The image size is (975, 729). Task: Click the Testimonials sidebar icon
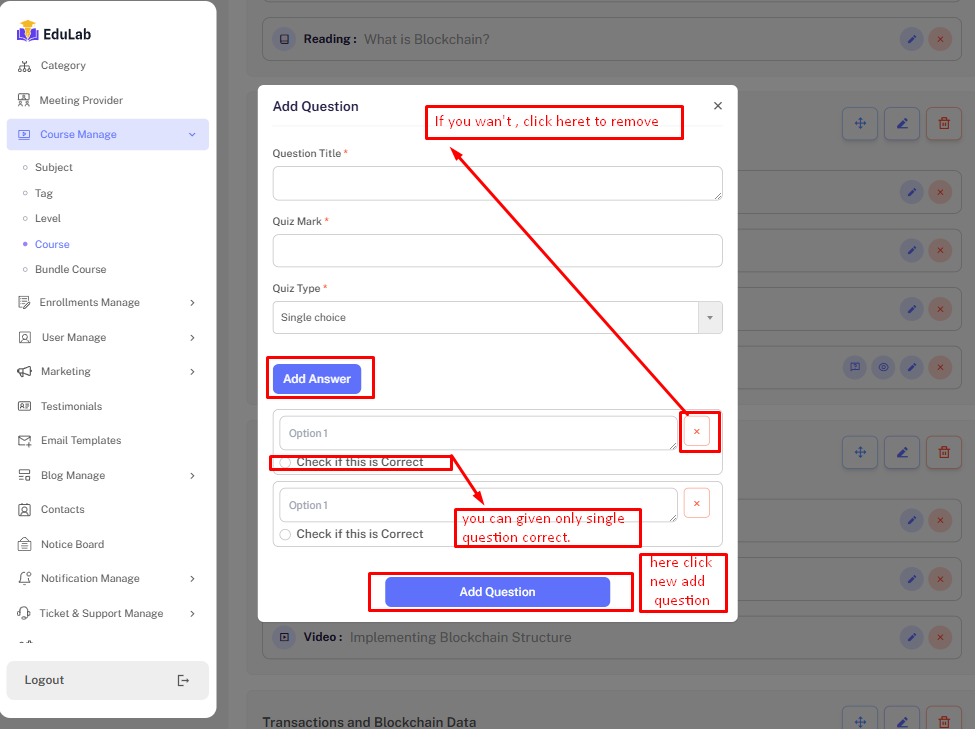24,406
